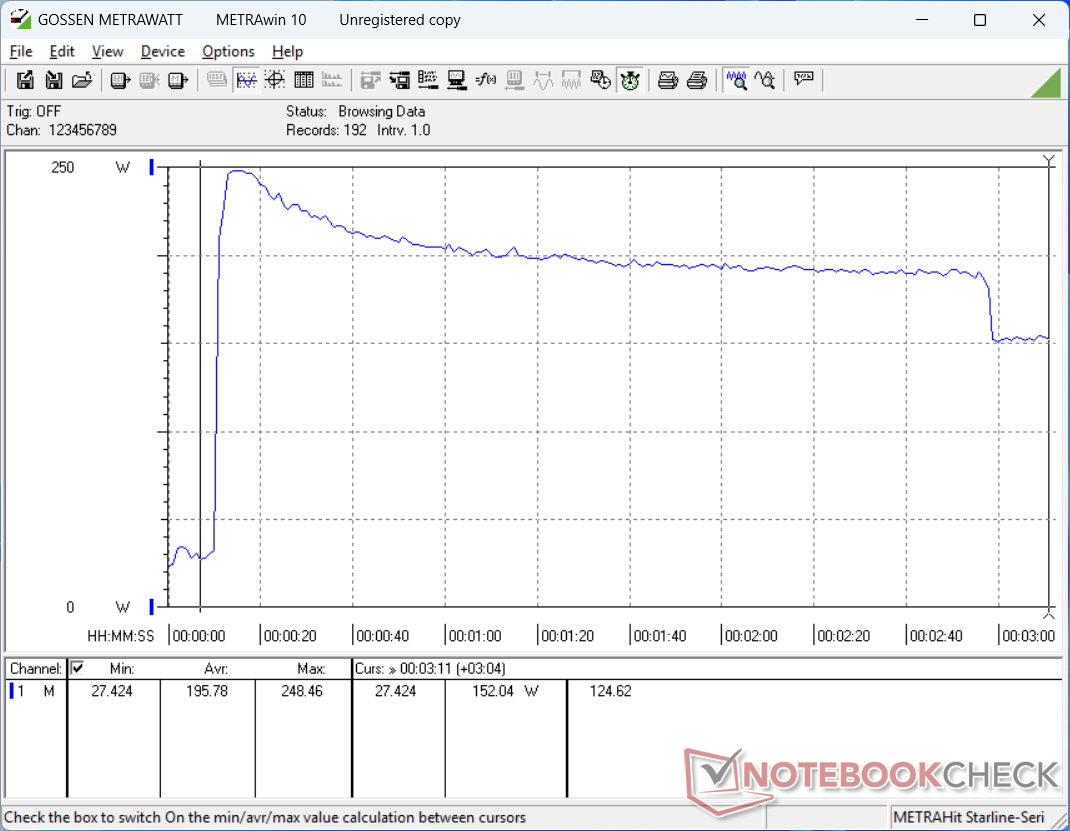
Task: Click the zoom into curve magnifier icon
Action: click(764, 81)
